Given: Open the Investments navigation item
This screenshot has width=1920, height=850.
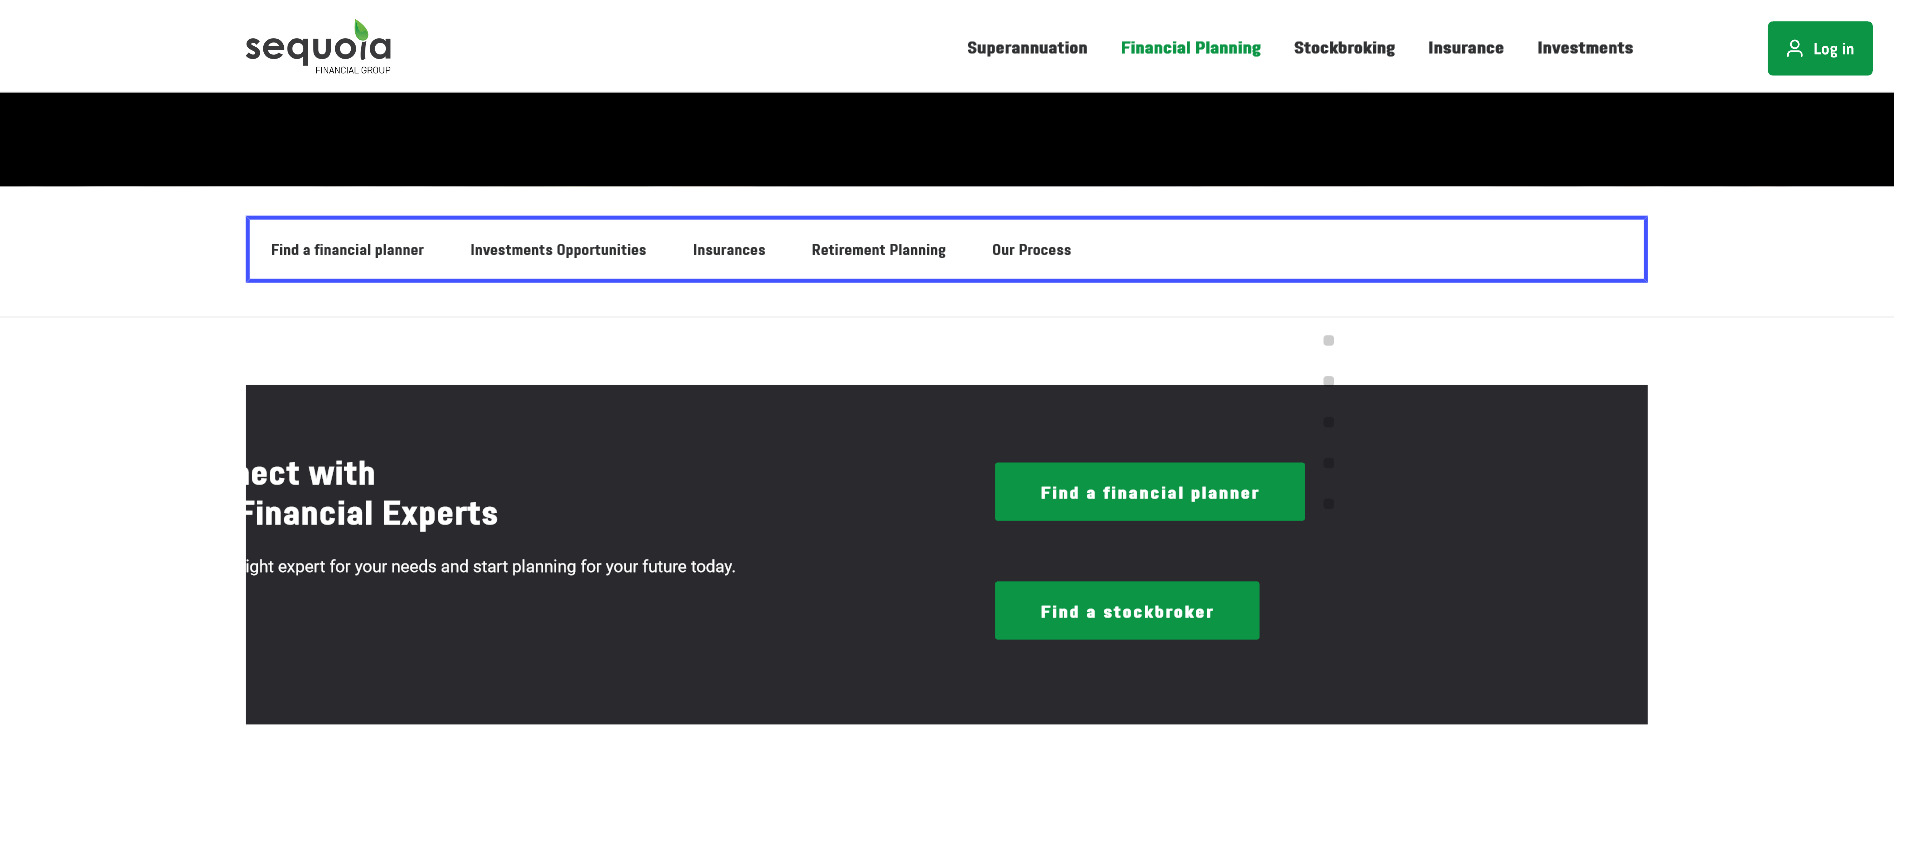Looking at the screenshot, I should pos(1584,48).
